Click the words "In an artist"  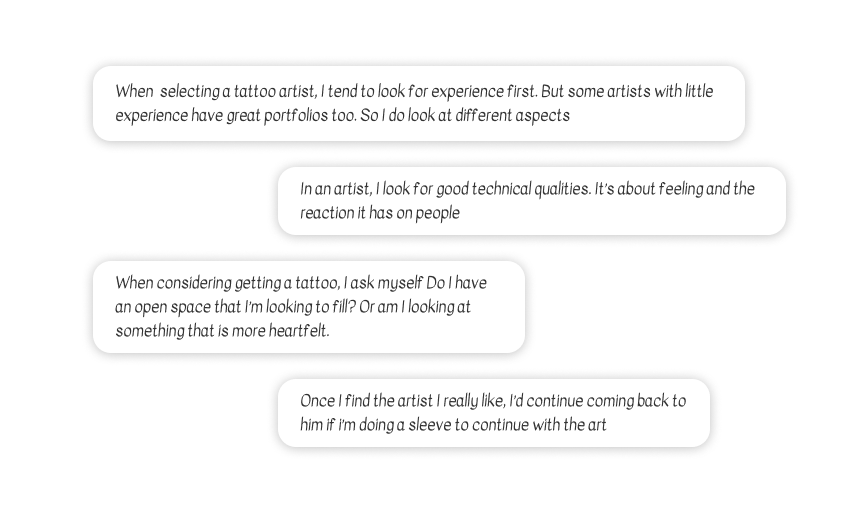tap(336, 189)
